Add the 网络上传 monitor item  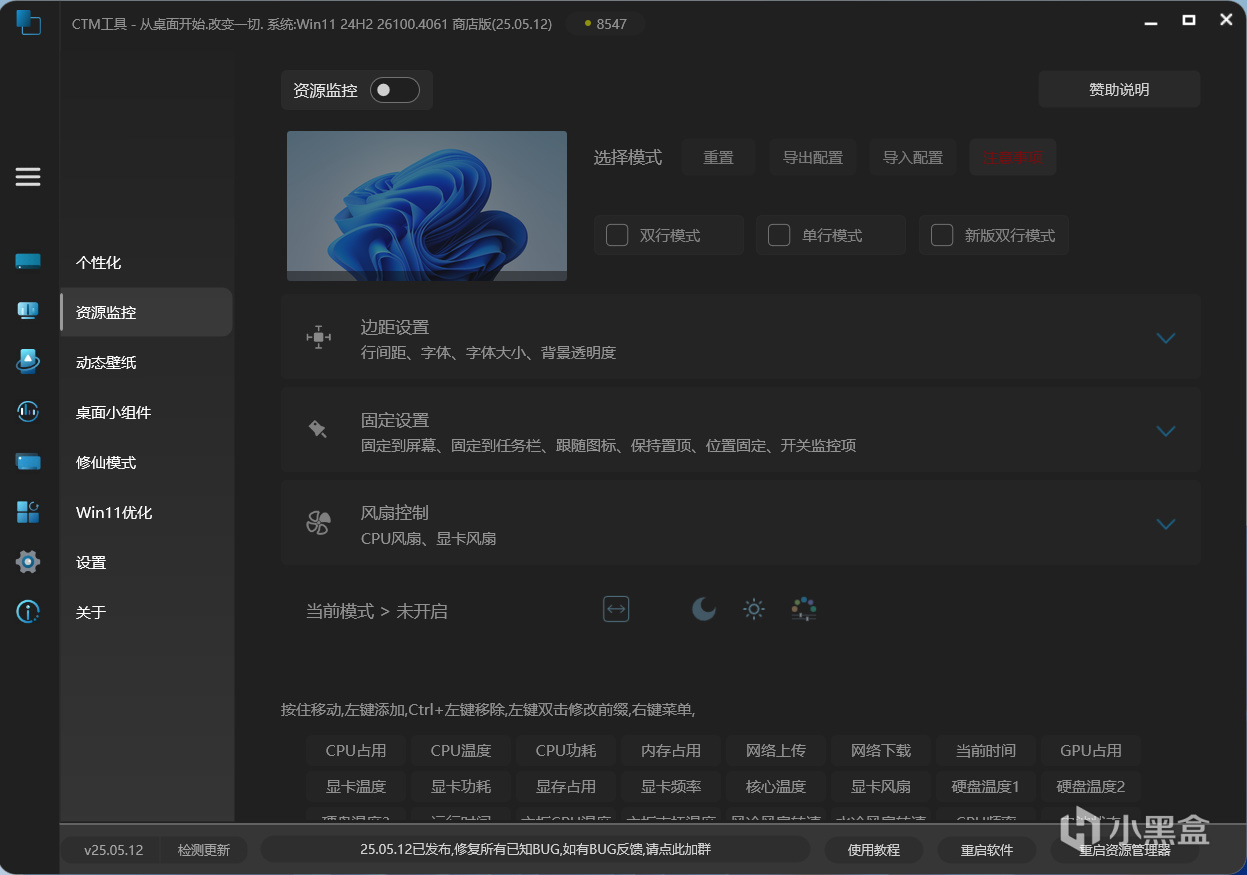click(x=776, y=750)
